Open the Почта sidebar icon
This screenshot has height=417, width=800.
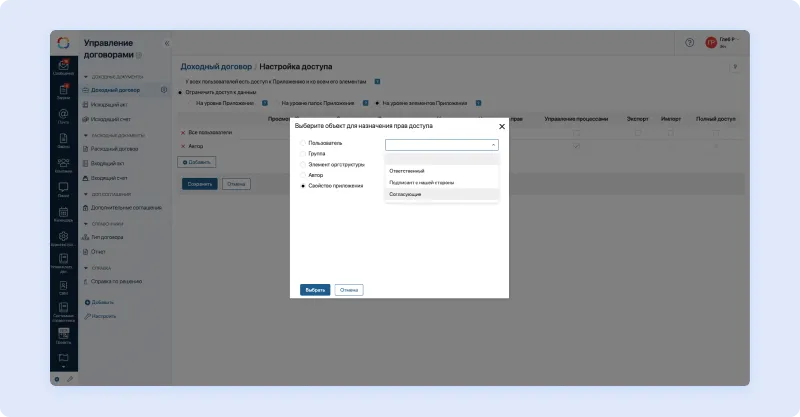(63, 115)
